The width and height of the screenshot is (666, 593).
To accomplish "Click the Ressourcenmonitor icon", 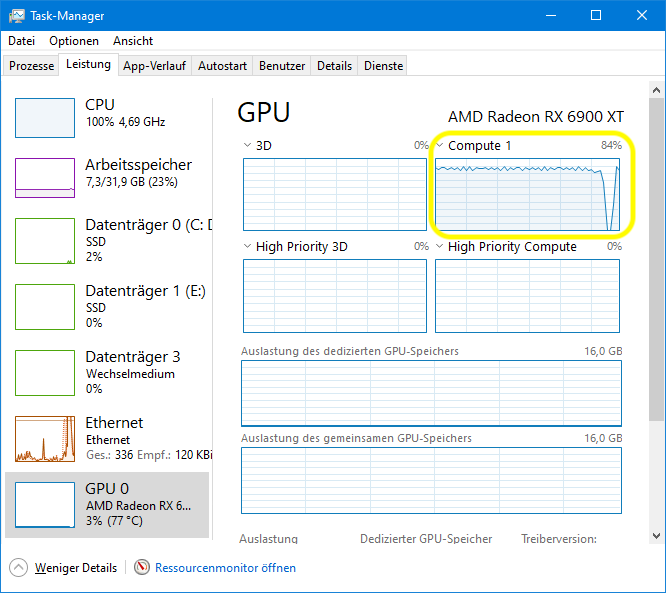I will click(142, 568).
